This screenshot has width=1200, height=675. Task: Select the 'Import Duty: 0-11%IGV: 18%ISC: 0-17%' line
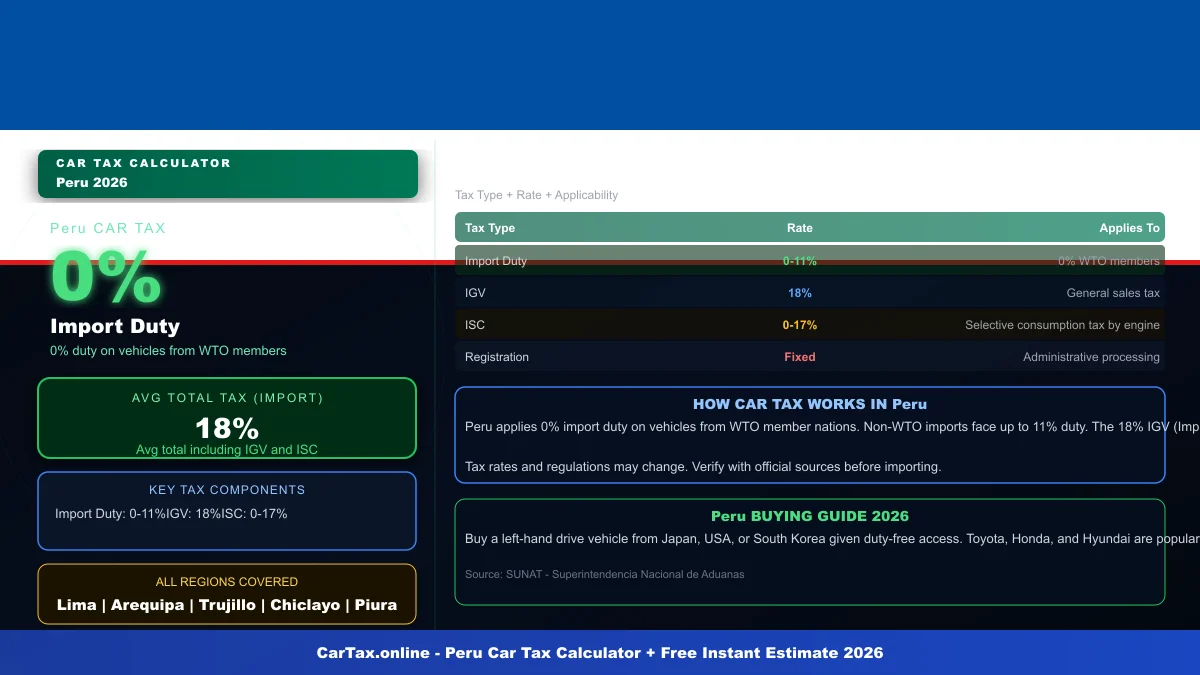tap(171, 514)
